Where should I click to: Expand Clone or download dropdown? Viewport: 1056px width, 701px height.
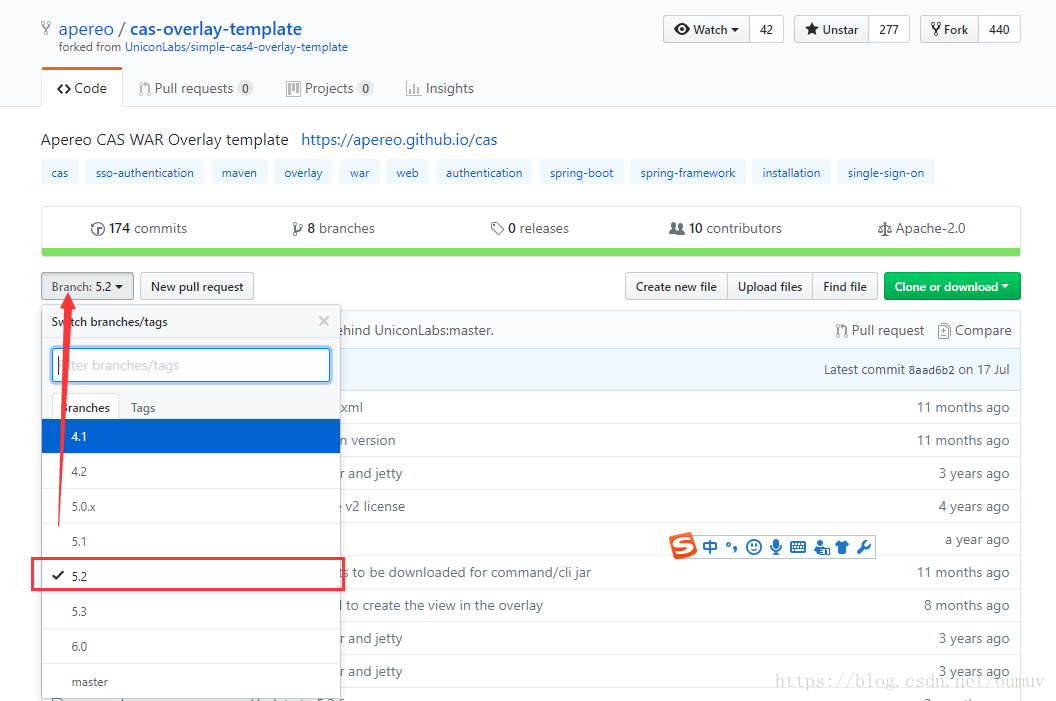tap(952, 286)
